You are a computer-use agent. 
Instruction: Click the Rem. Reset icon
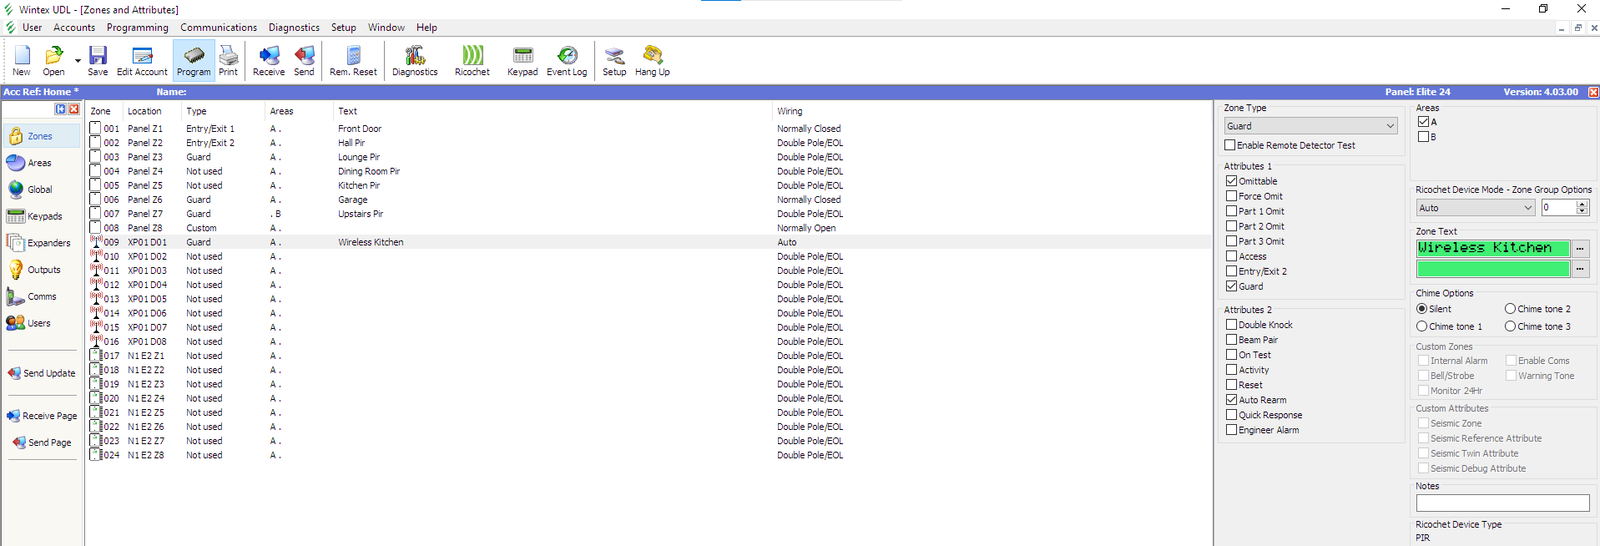[x=353, y=60]
